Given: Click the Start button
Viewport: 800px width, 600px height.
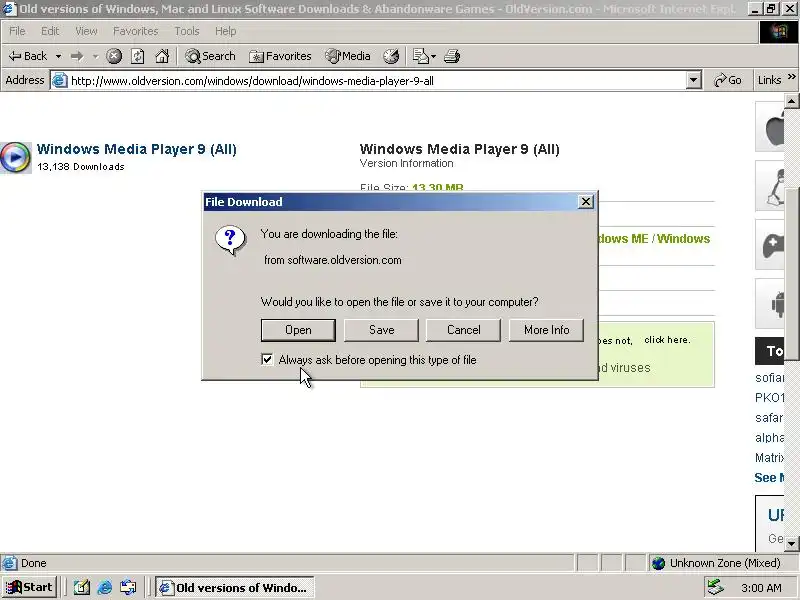Looking at the screenshot, I should tap(30, 588).
